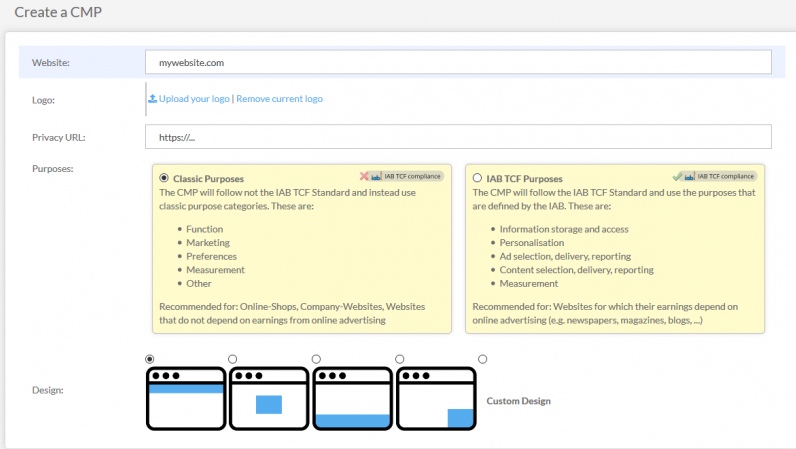Click the centered popup design layout icon
Screen dimensions: 796x449
tap(268, 398)
